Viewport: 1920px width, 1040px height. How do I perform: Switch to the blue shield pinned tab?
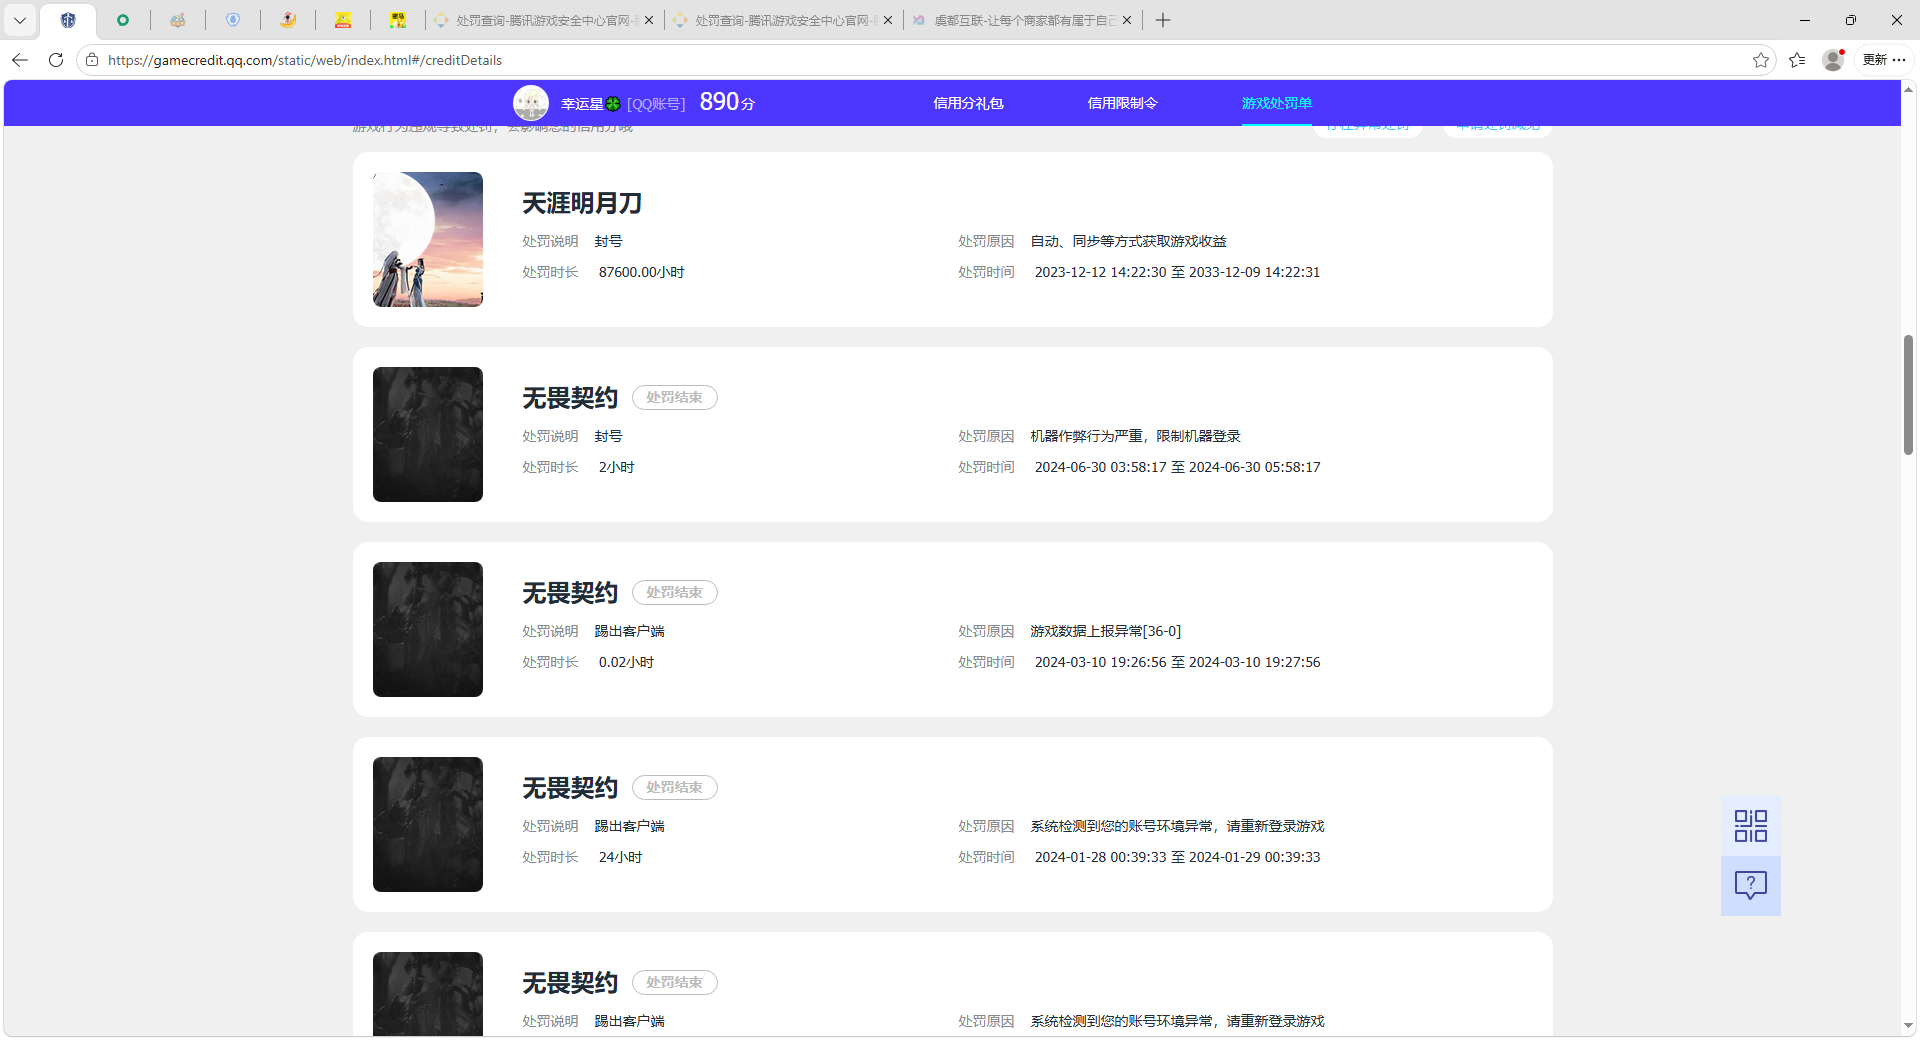point(233,20)
